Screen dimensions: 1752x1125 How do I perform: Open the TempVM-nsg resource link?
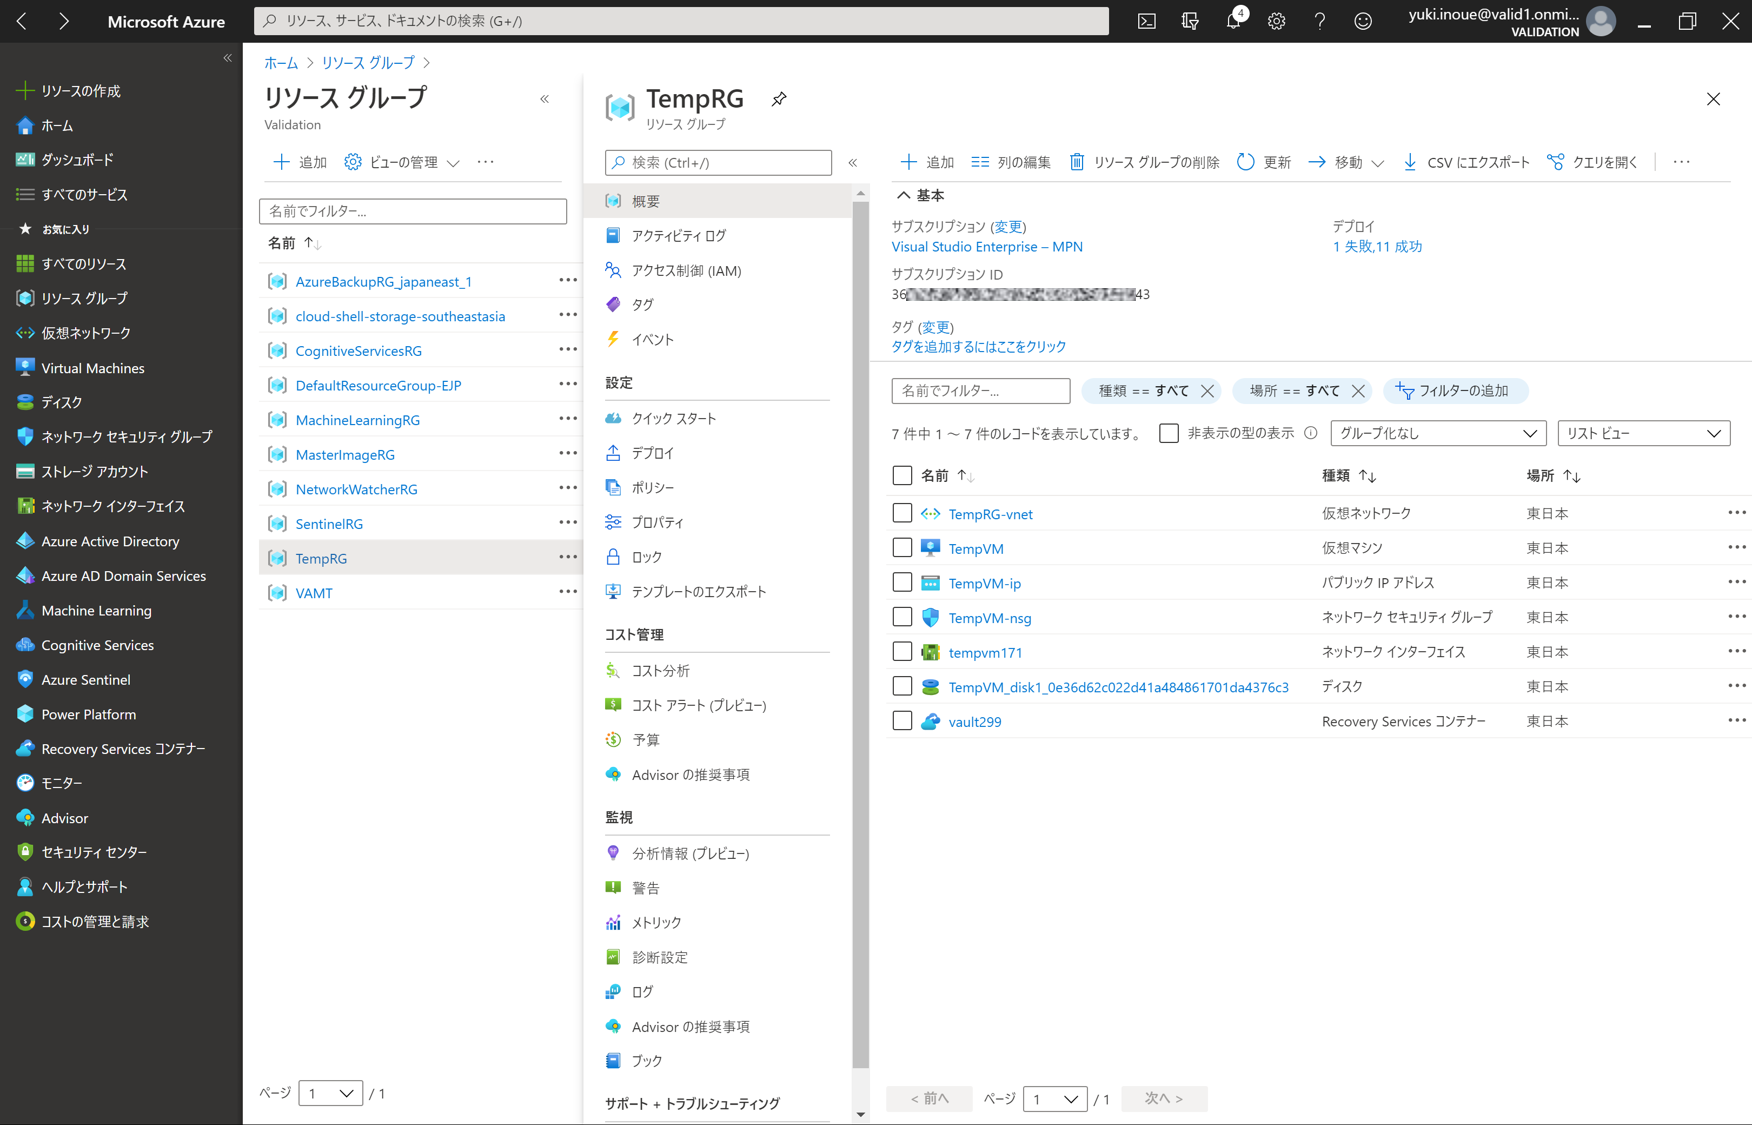click(x=990, y=618)
